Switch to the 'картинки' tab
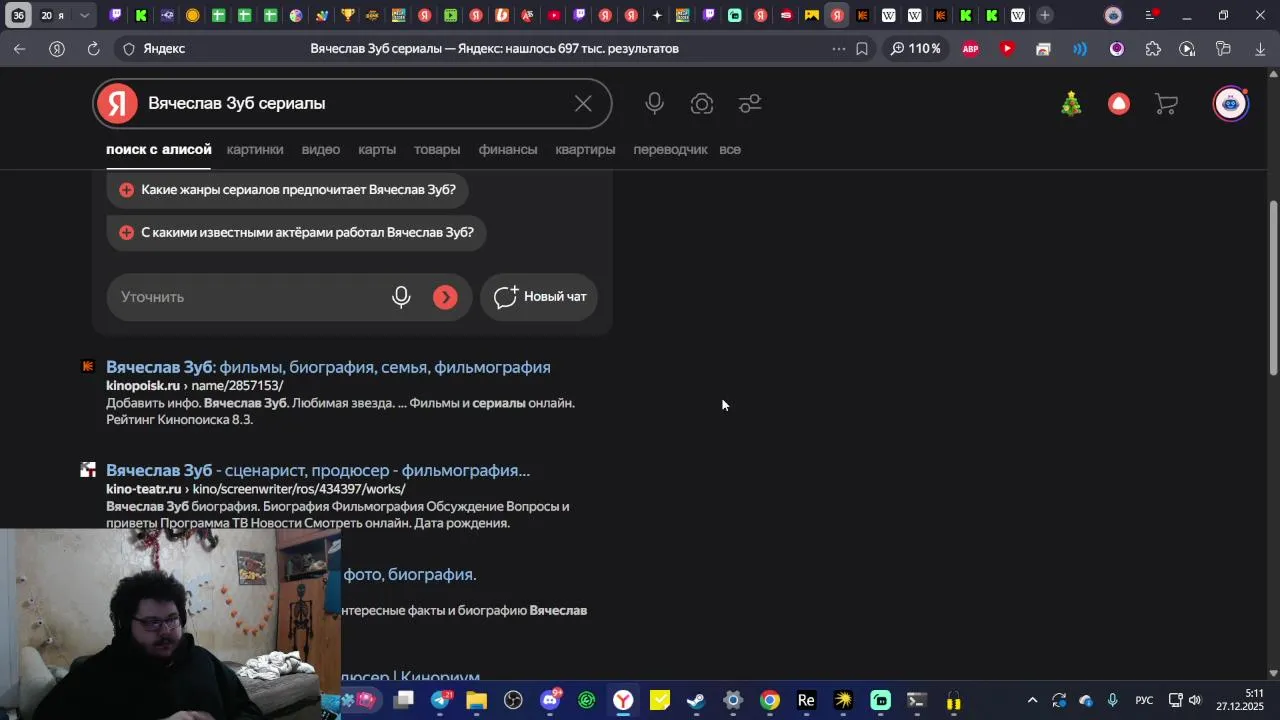Screen dimensions: 1280x720 255,149
